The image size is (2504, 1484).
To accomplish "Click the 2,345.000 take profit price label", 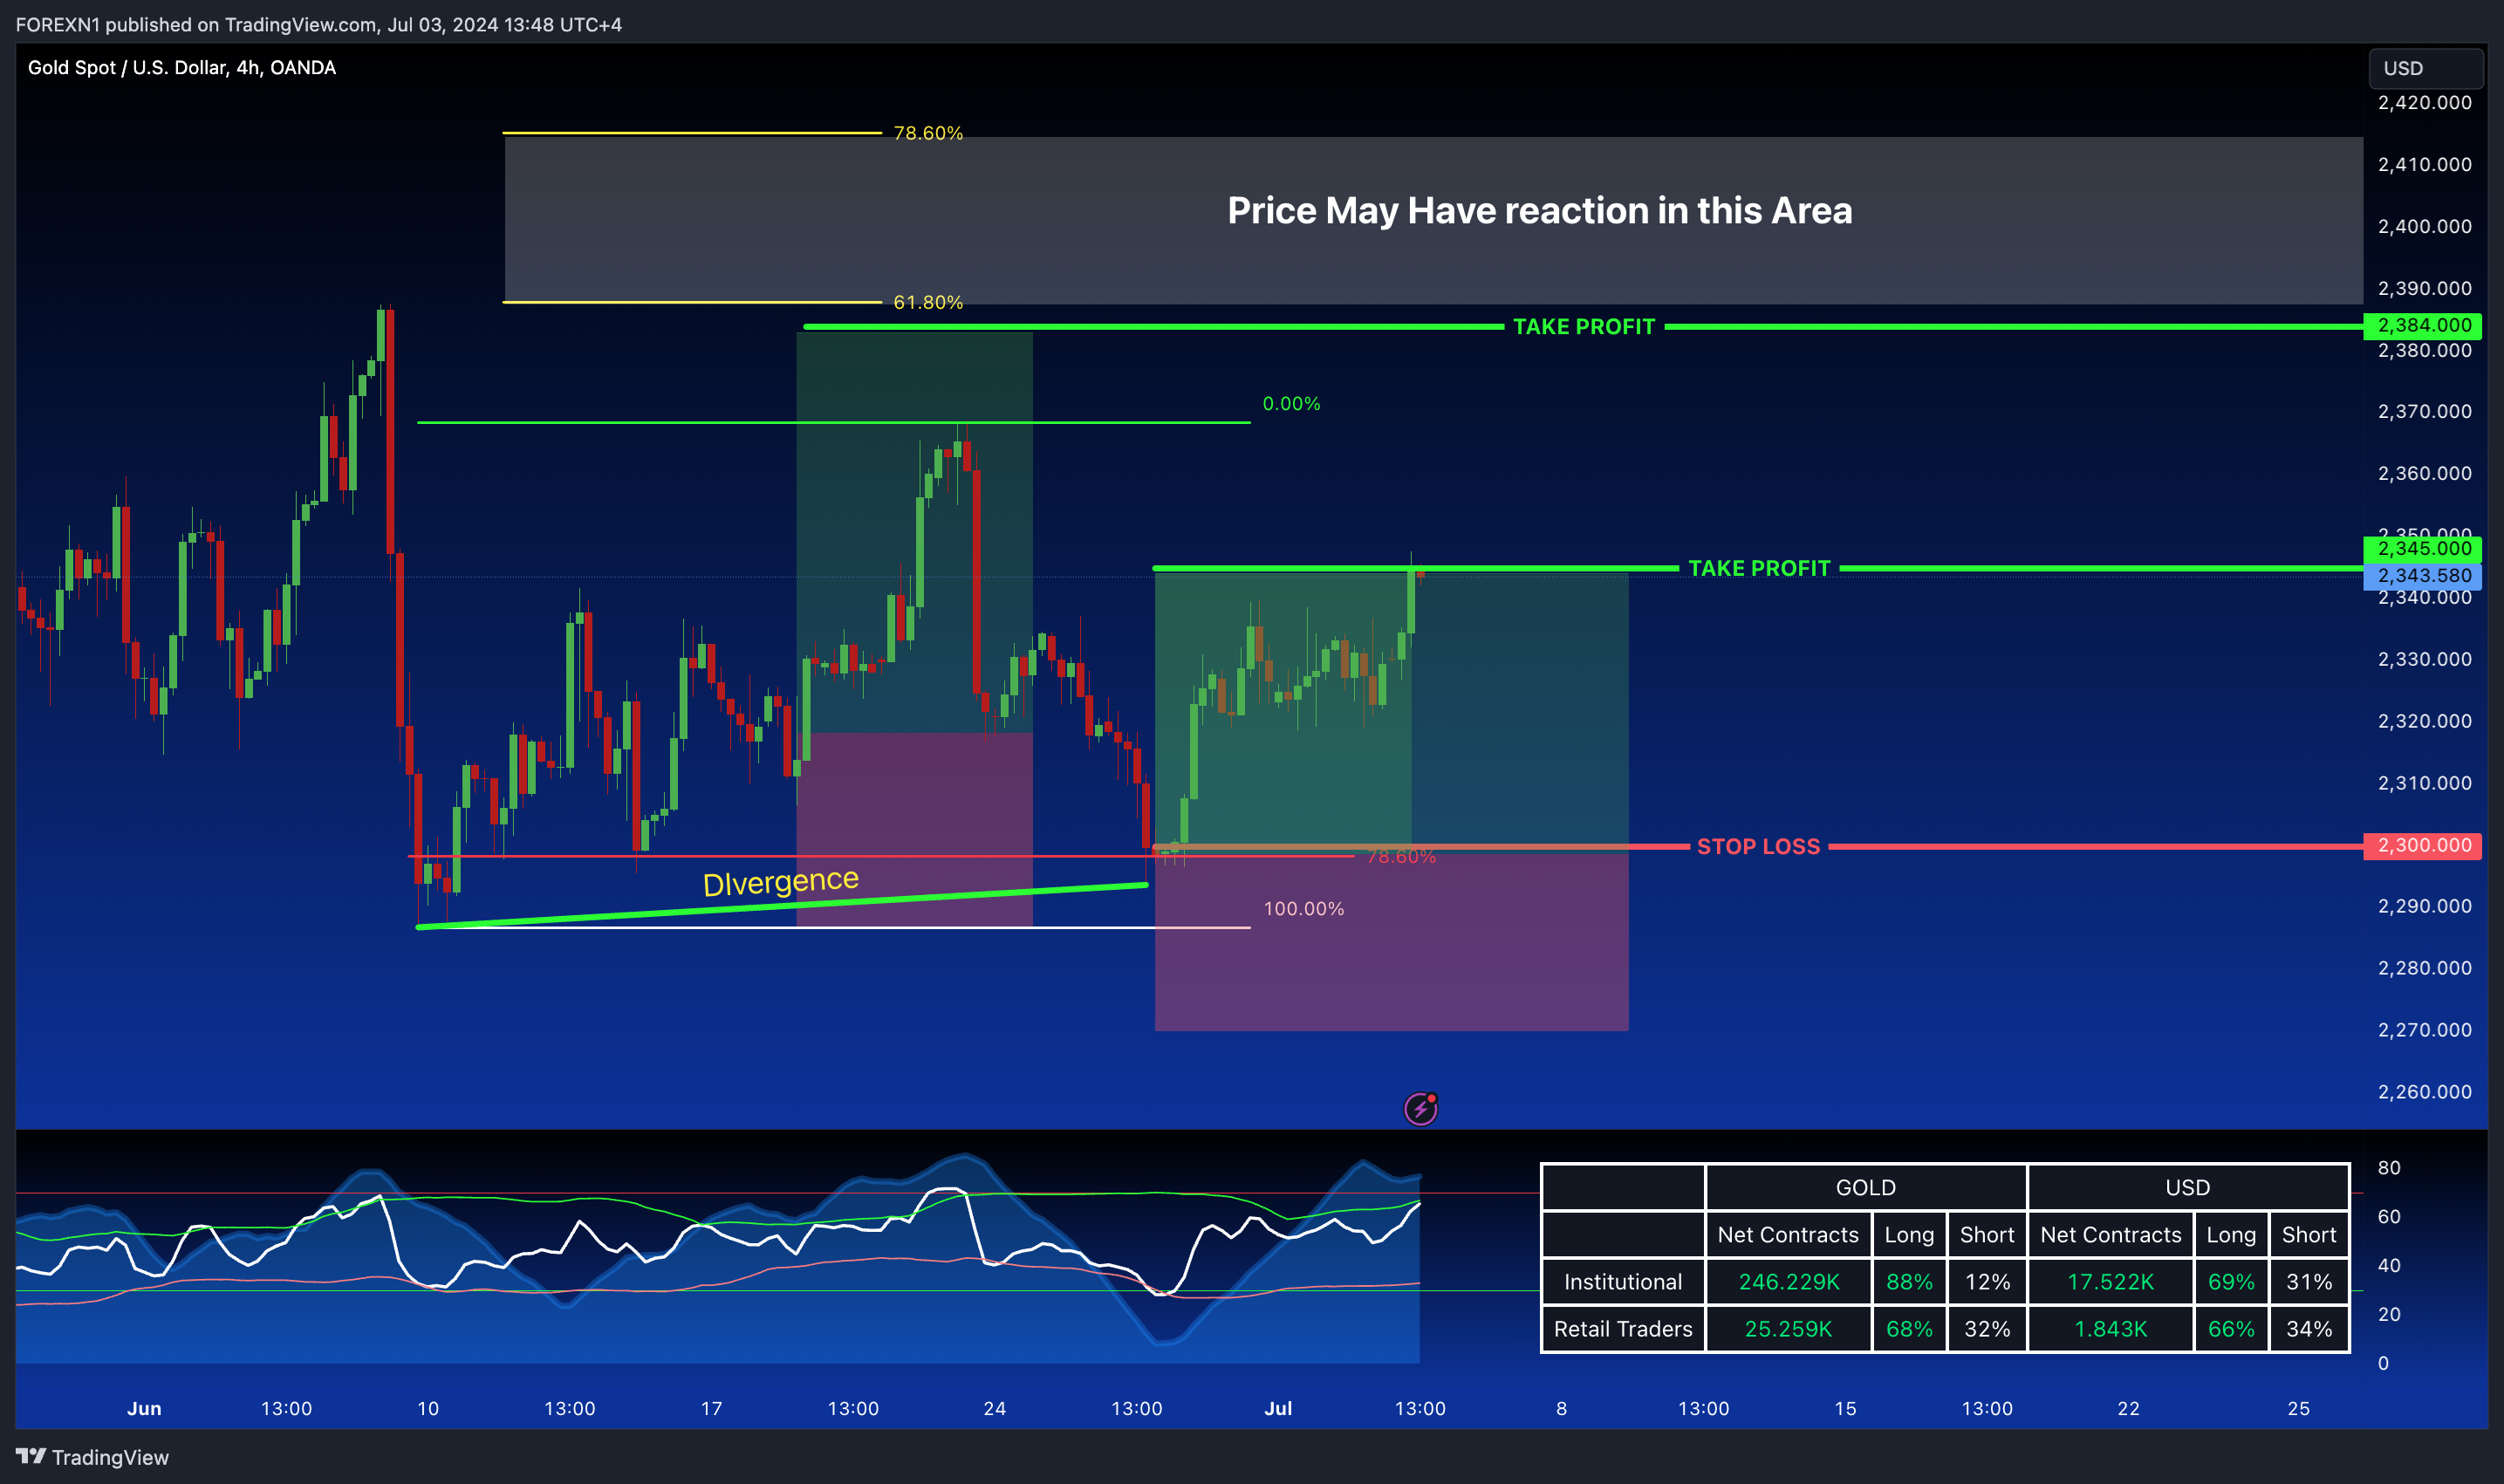I will 2424,548.
